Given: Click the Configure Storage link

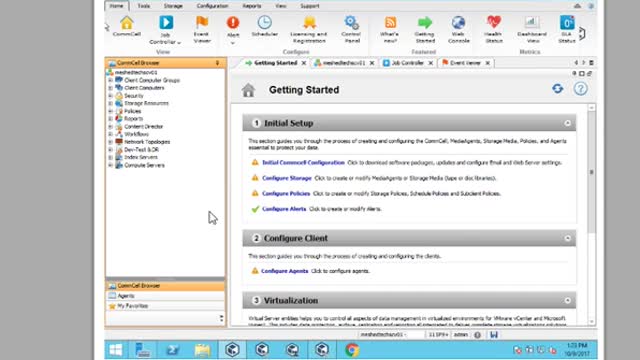Looking at the screenshot, I should click(287, 178).
